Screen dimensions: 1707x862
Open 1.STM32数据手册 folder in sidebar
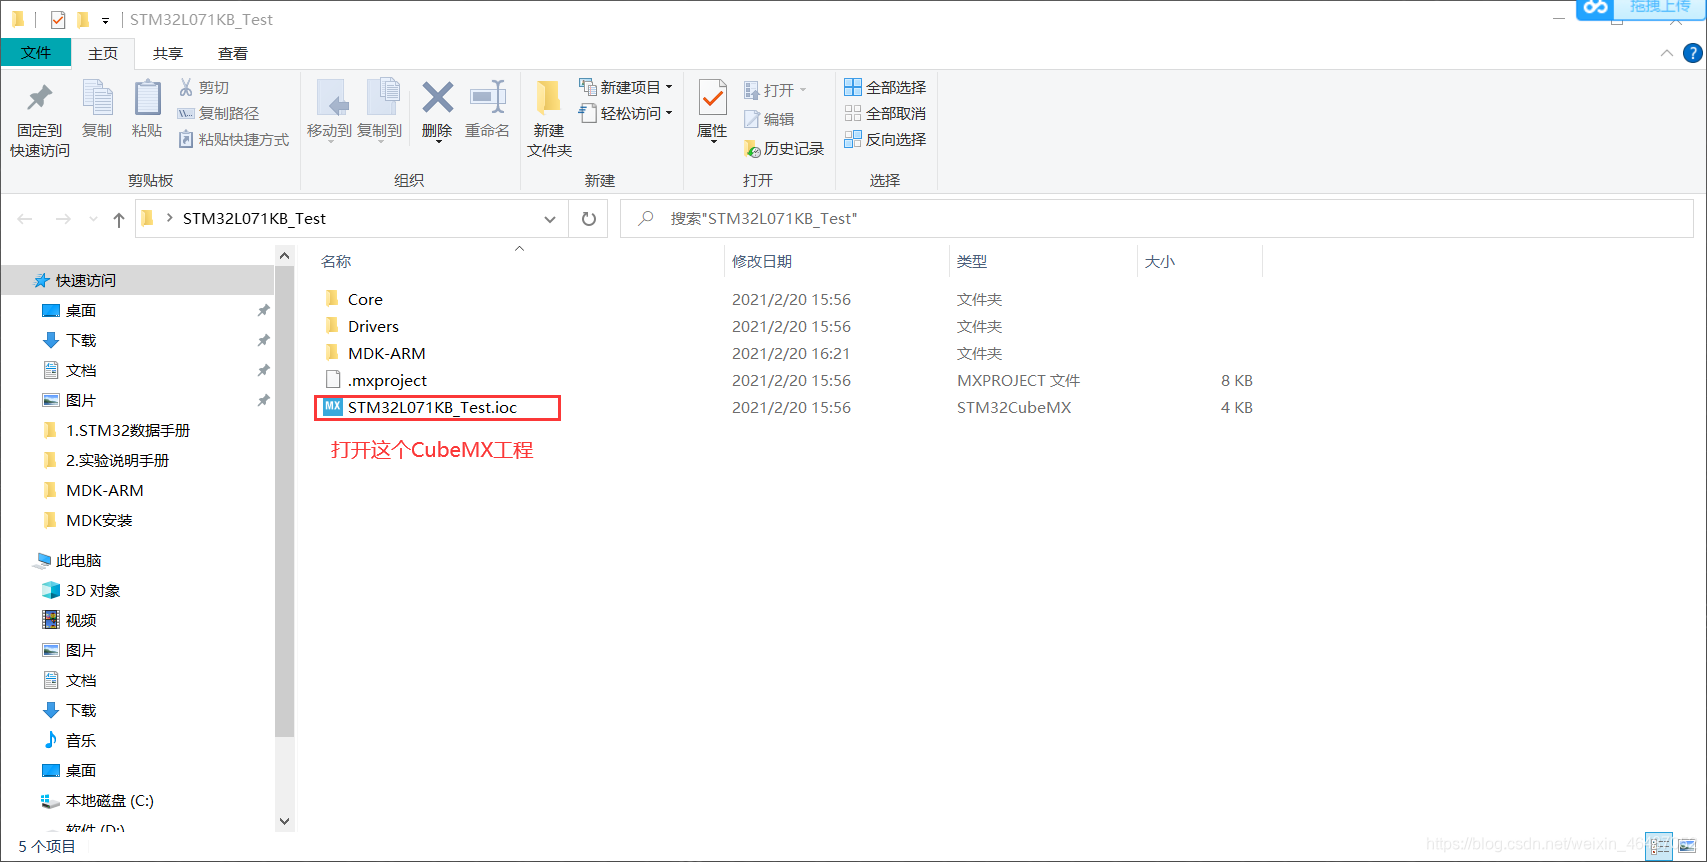(x=117, y=430)
